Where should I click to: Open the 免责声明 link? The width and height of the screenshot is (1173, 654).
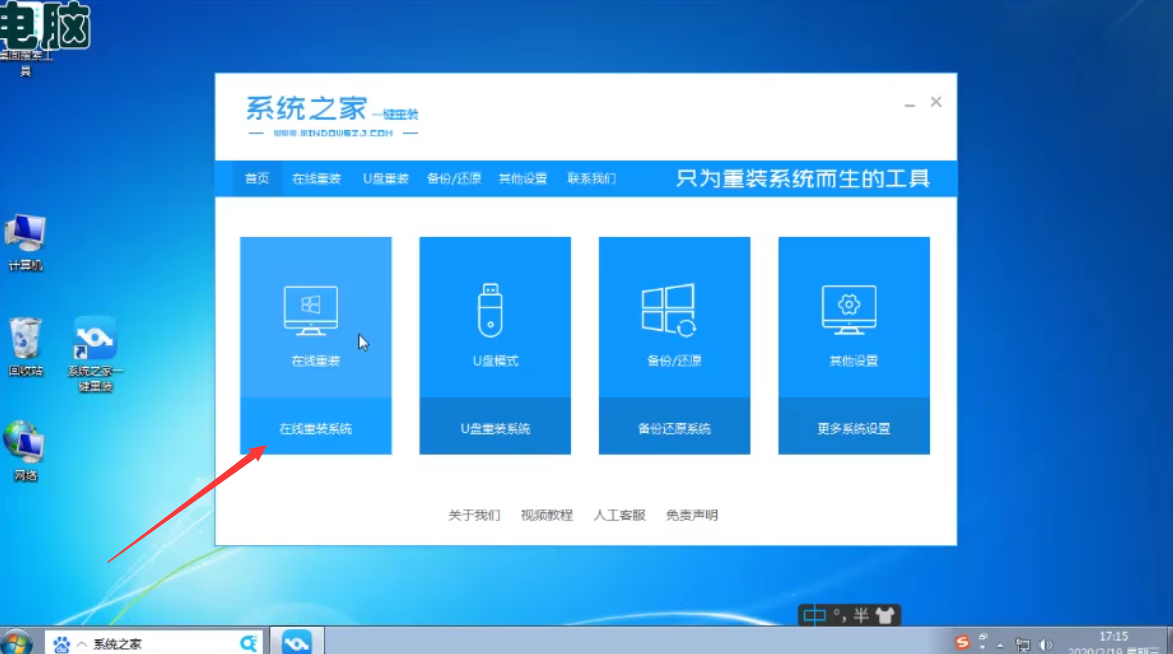tap(691, 515)
